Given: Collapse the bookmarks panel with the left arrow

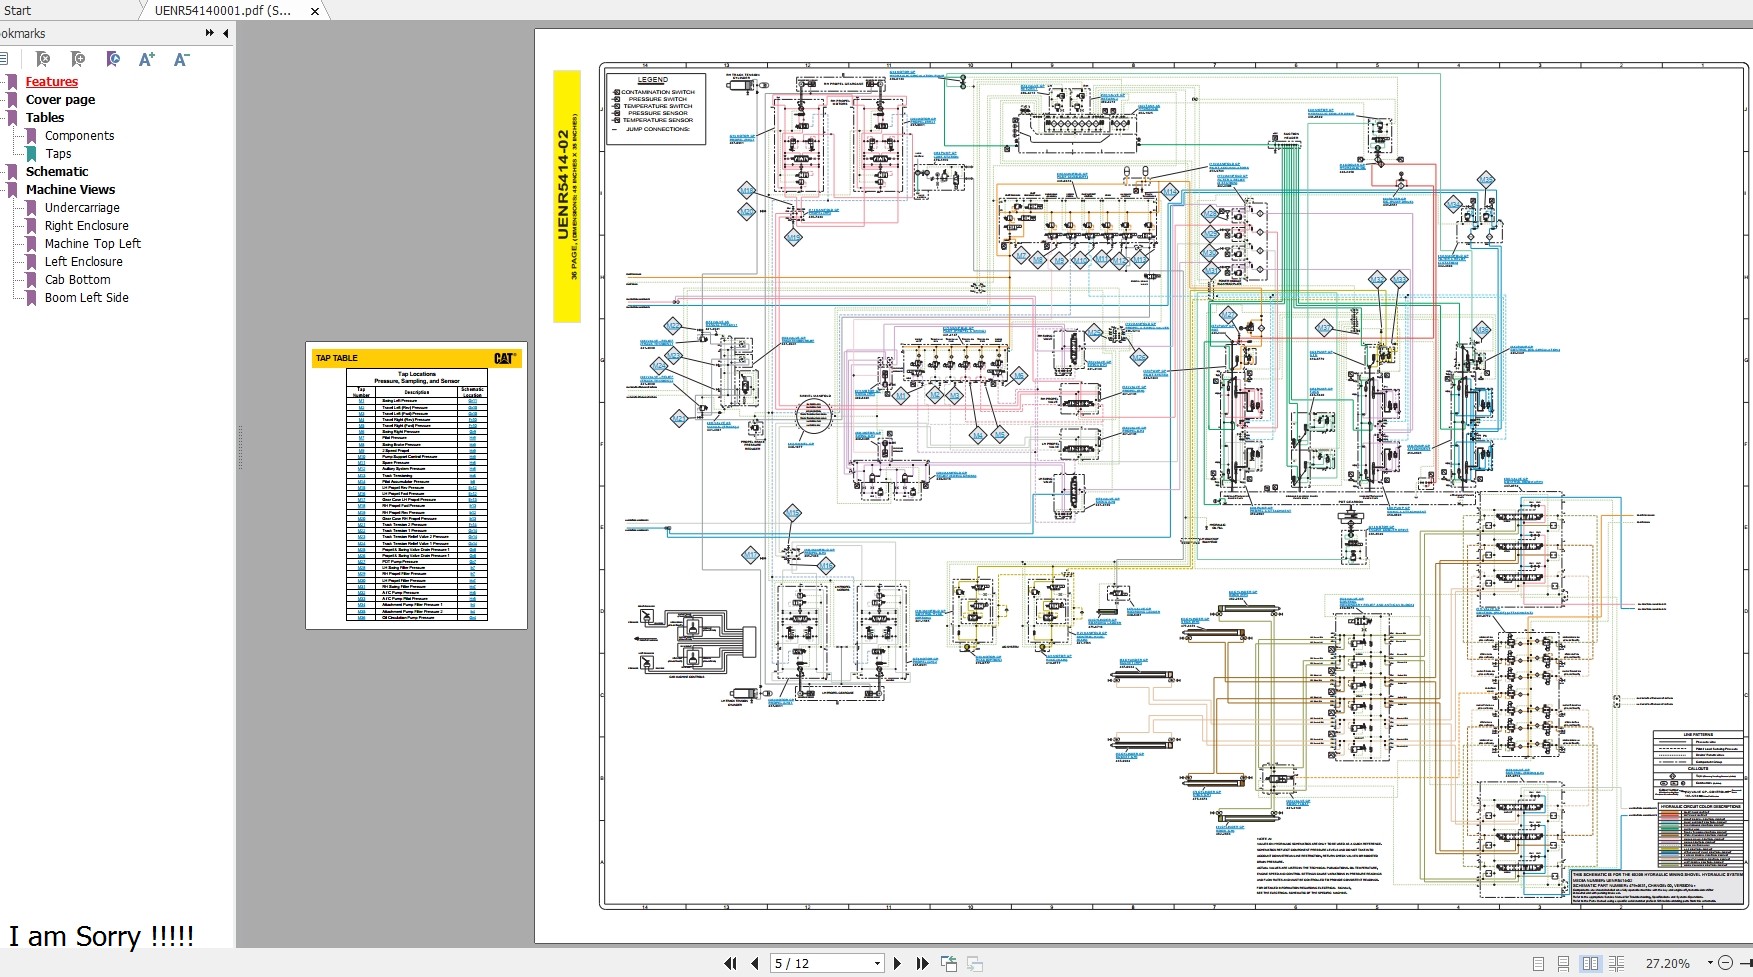Looking at the screenshot, I should (226, 33).
